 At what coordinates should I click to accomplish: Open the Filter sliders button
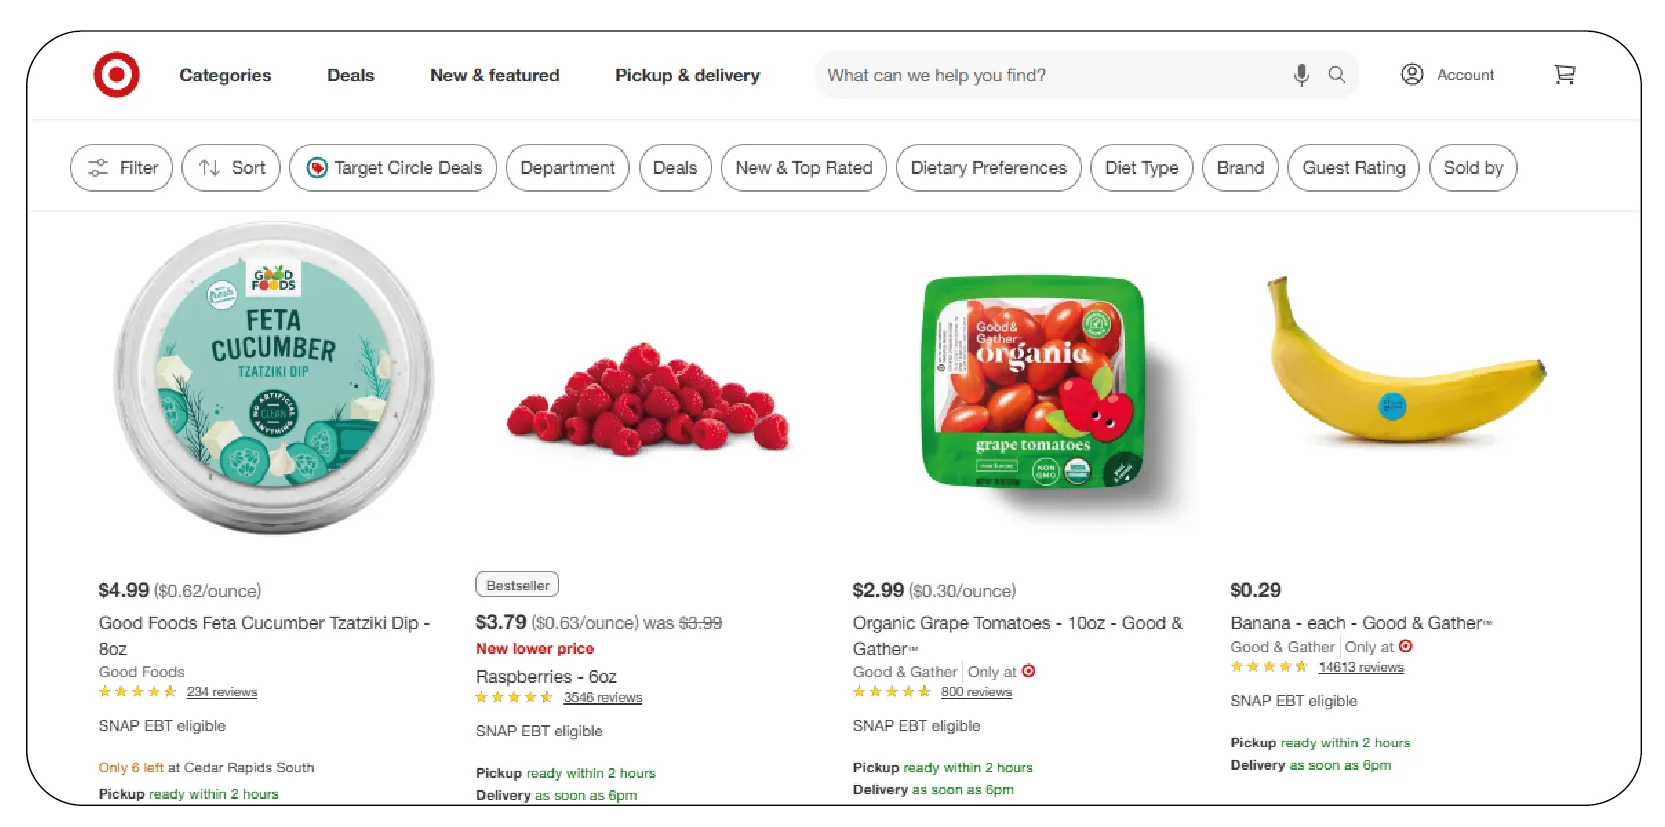122,168
